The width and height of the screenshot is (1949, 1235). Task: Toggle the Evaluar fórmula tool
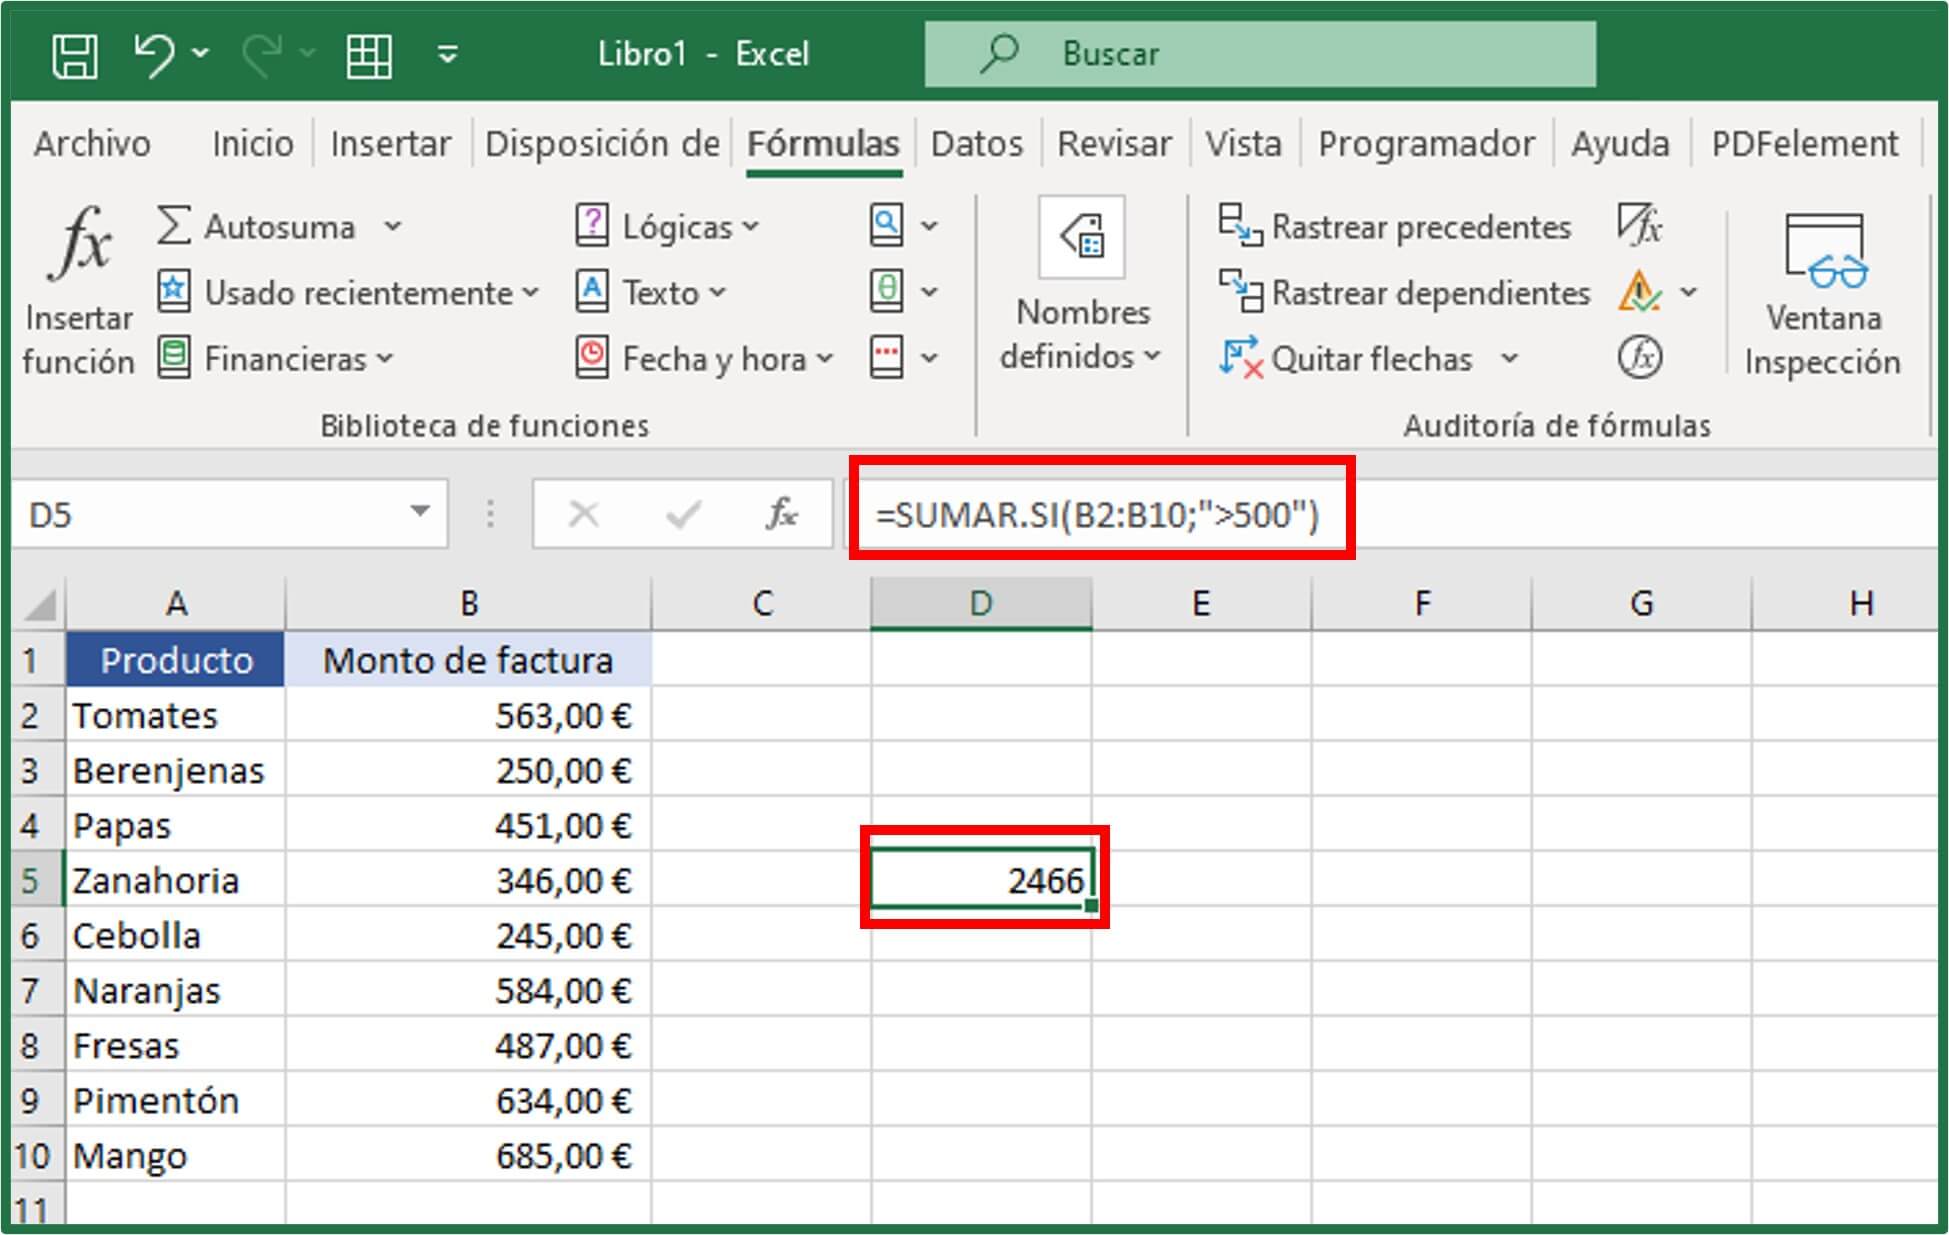point(1641,356)
